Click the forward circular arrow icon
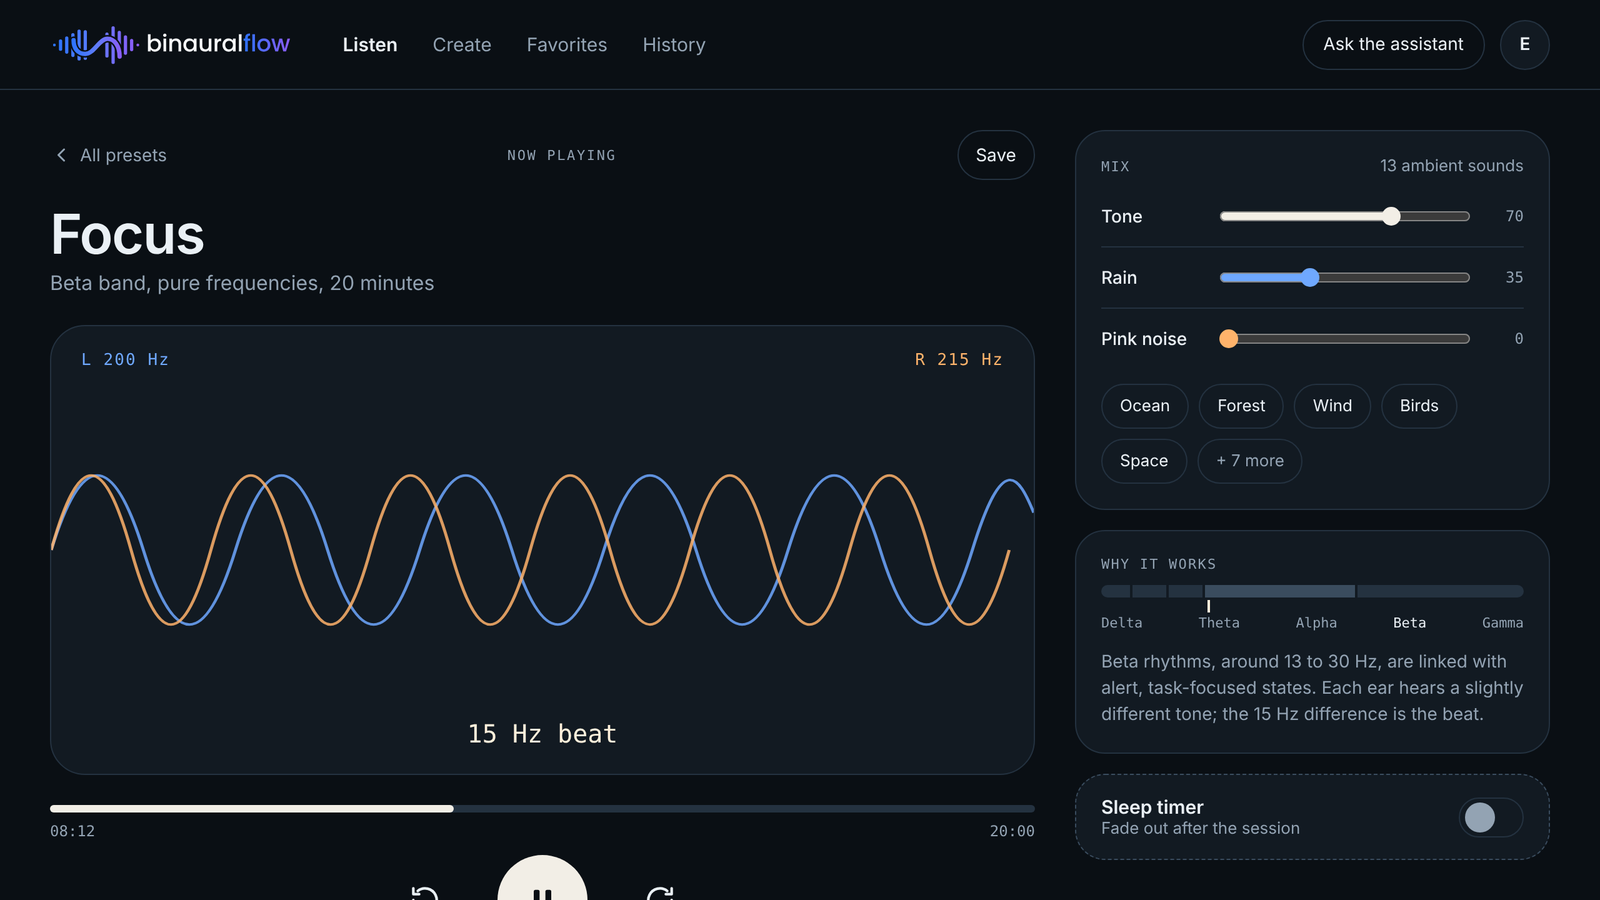This screenshot has height=900, width=1600. pyautogui.click(x=660, y=892)
